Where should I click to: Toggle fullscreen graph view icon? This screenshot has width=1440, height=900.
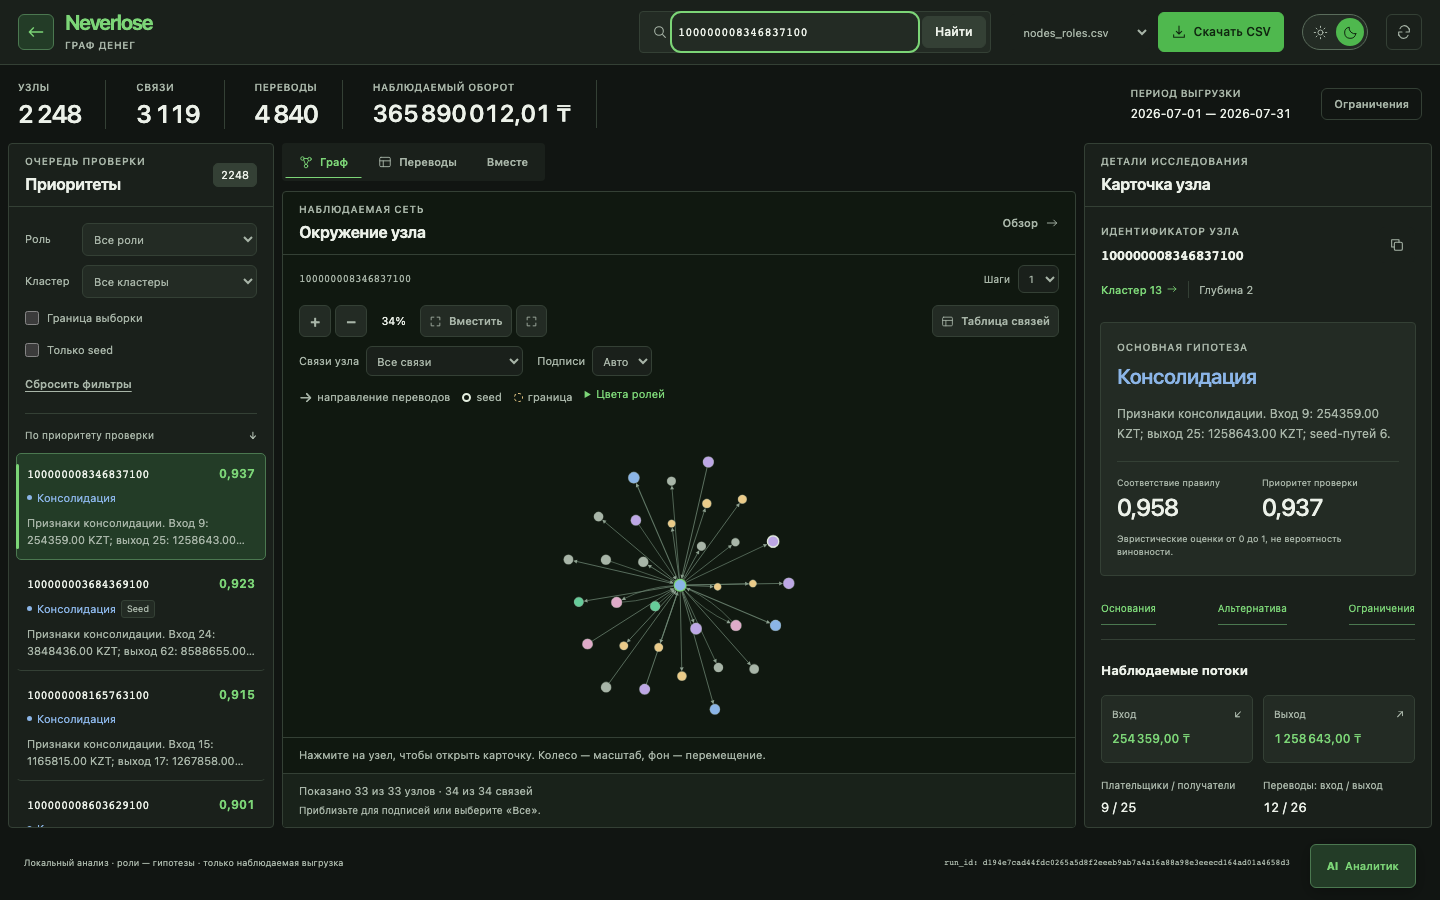click(531, 321)
